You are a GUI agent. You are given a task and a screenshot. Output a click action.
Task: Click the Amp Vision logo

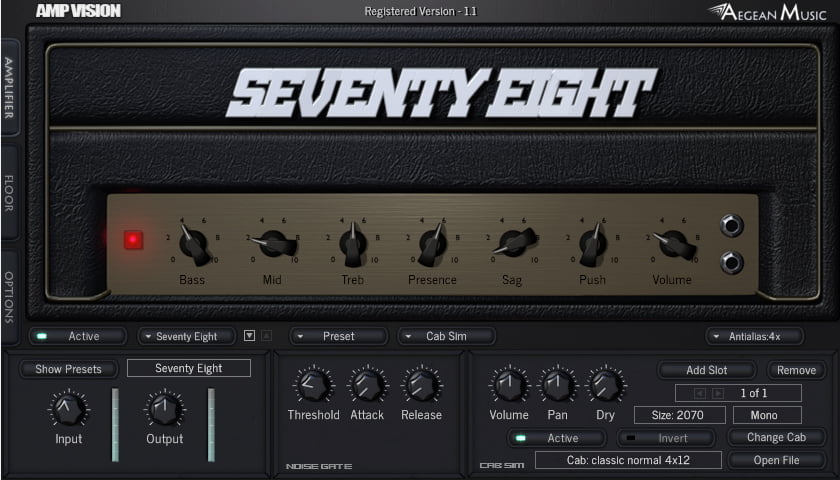[78, 11]
